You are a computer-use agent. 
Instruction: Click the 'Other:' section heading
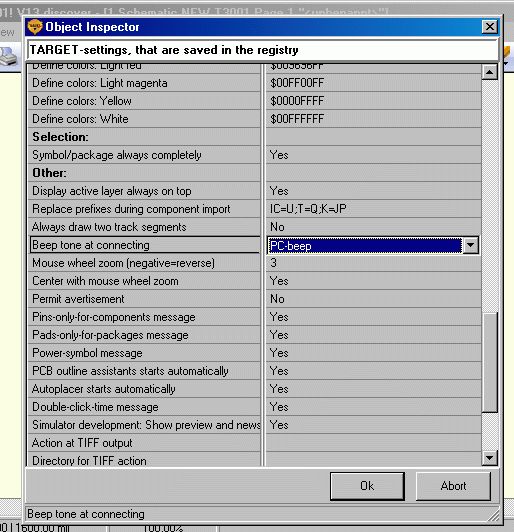point(49,173)
